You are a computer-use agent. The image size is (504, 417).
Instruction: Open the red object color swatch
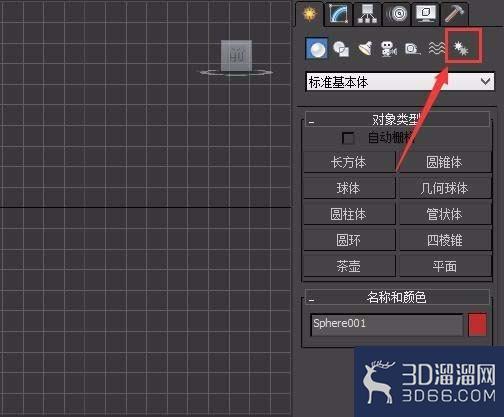tap(477, 324)
